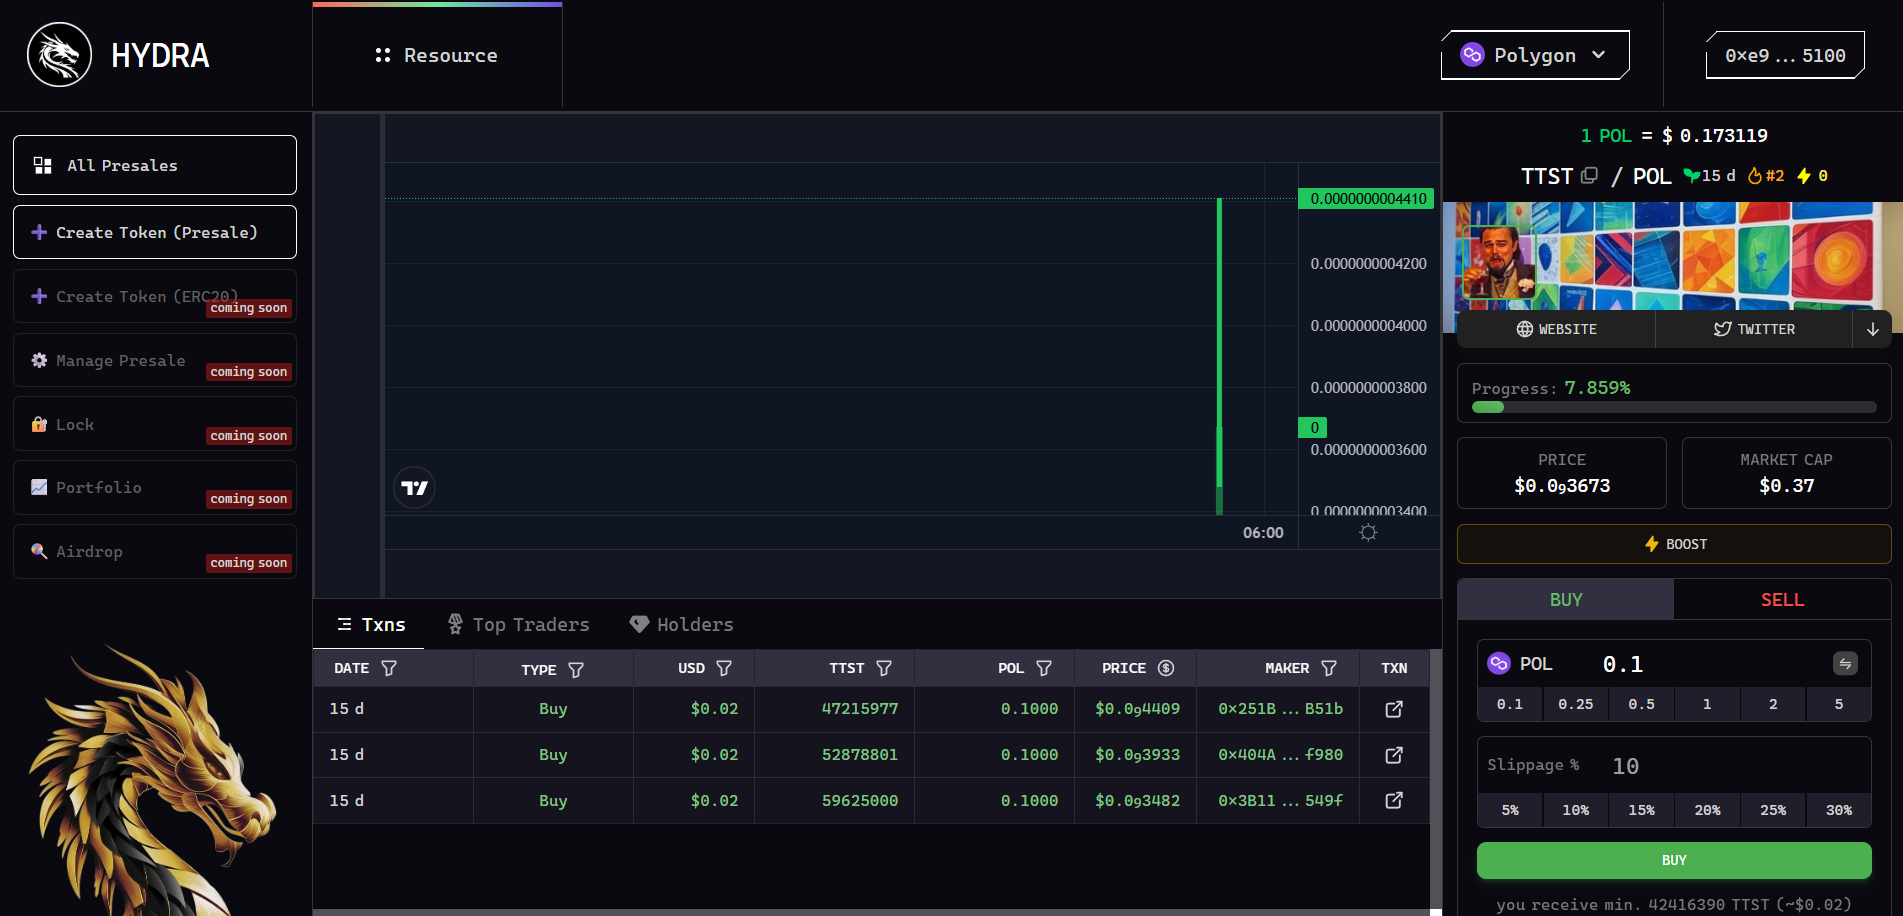Image resolution: width=1903 pixels, height=916 pixels.
Task: Set slippage to 10% preset
Action: click(1576, 810)
